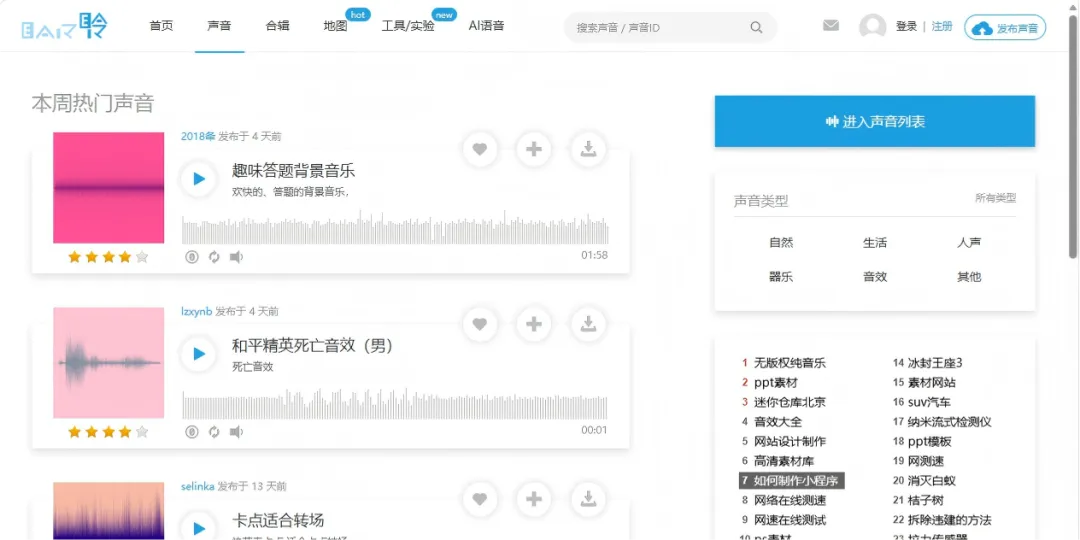The width and height of the screenshot is (1080, 540).
Task: Click the 进入声音列表 button
Action: point(875,121)
